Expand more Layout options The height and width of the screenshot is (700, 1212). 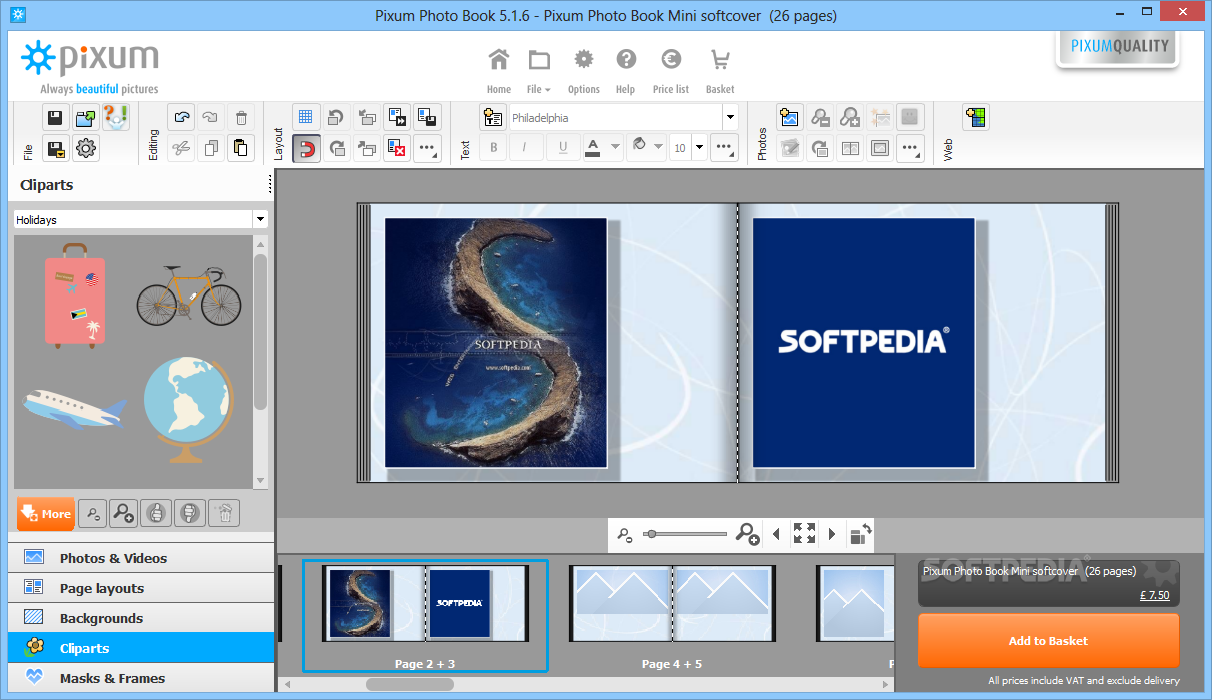pos(427,149)
